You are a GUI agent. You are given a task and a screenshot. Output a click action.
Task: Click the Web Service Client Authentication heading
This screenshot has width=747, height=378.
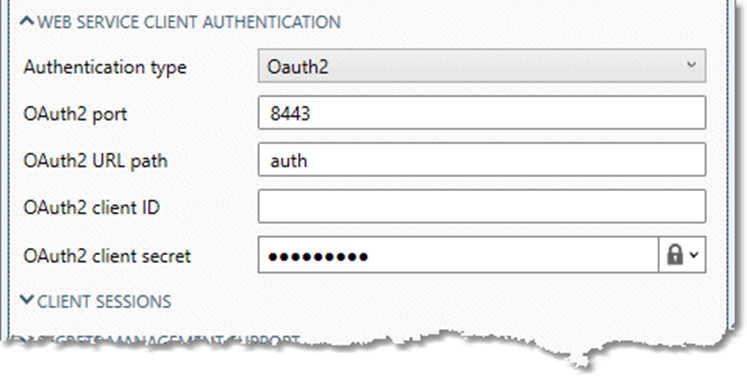[x=189, y=22]
